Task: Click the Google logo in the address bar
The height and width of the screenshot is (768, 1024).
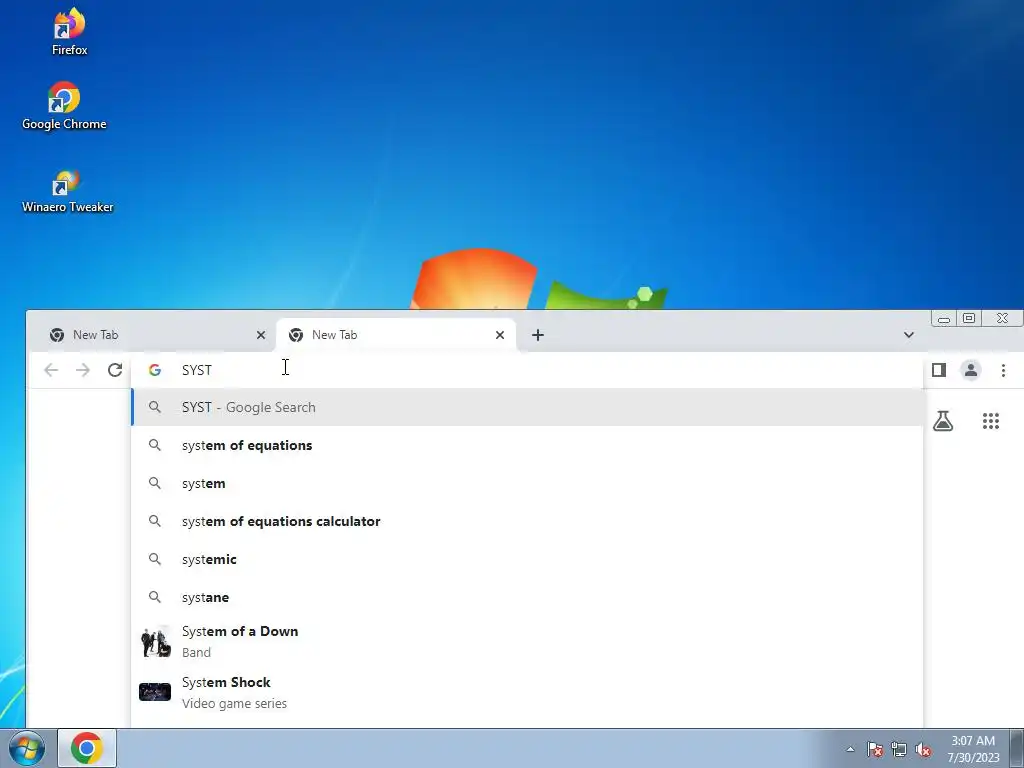Action: pos(155,370)
